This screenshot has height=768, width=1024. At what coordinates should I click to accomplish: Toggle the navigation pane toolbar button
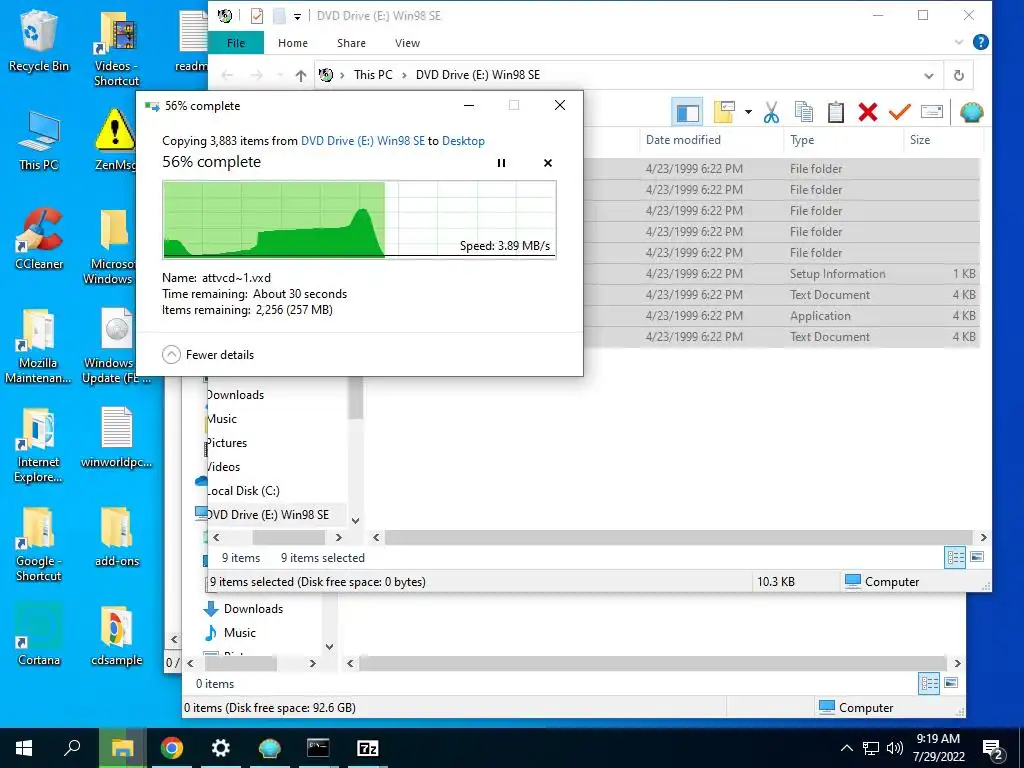(x=686, y=112)
